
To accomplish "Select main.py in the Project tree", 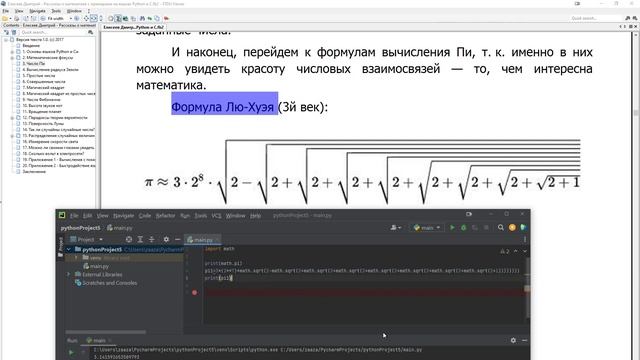I will click(96, 266).
